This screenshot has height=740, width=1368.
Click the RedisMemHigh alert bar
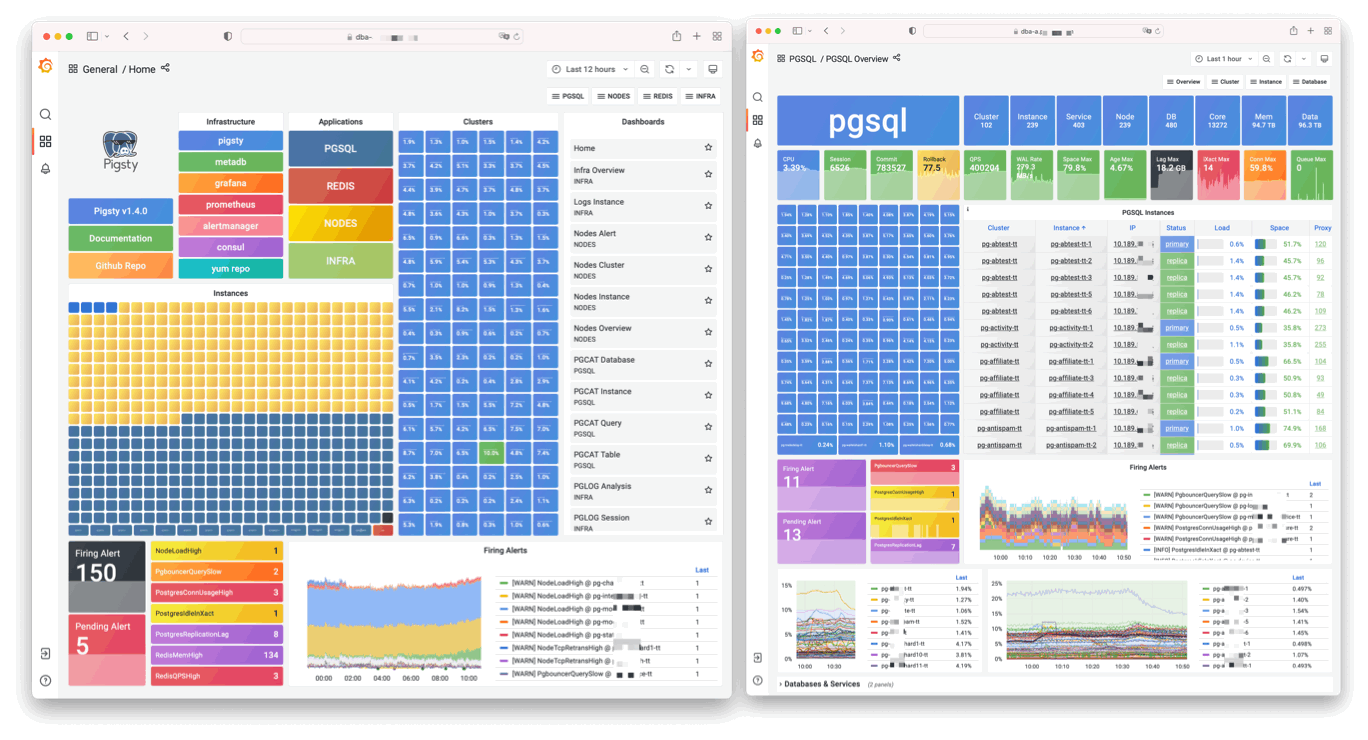217,655
